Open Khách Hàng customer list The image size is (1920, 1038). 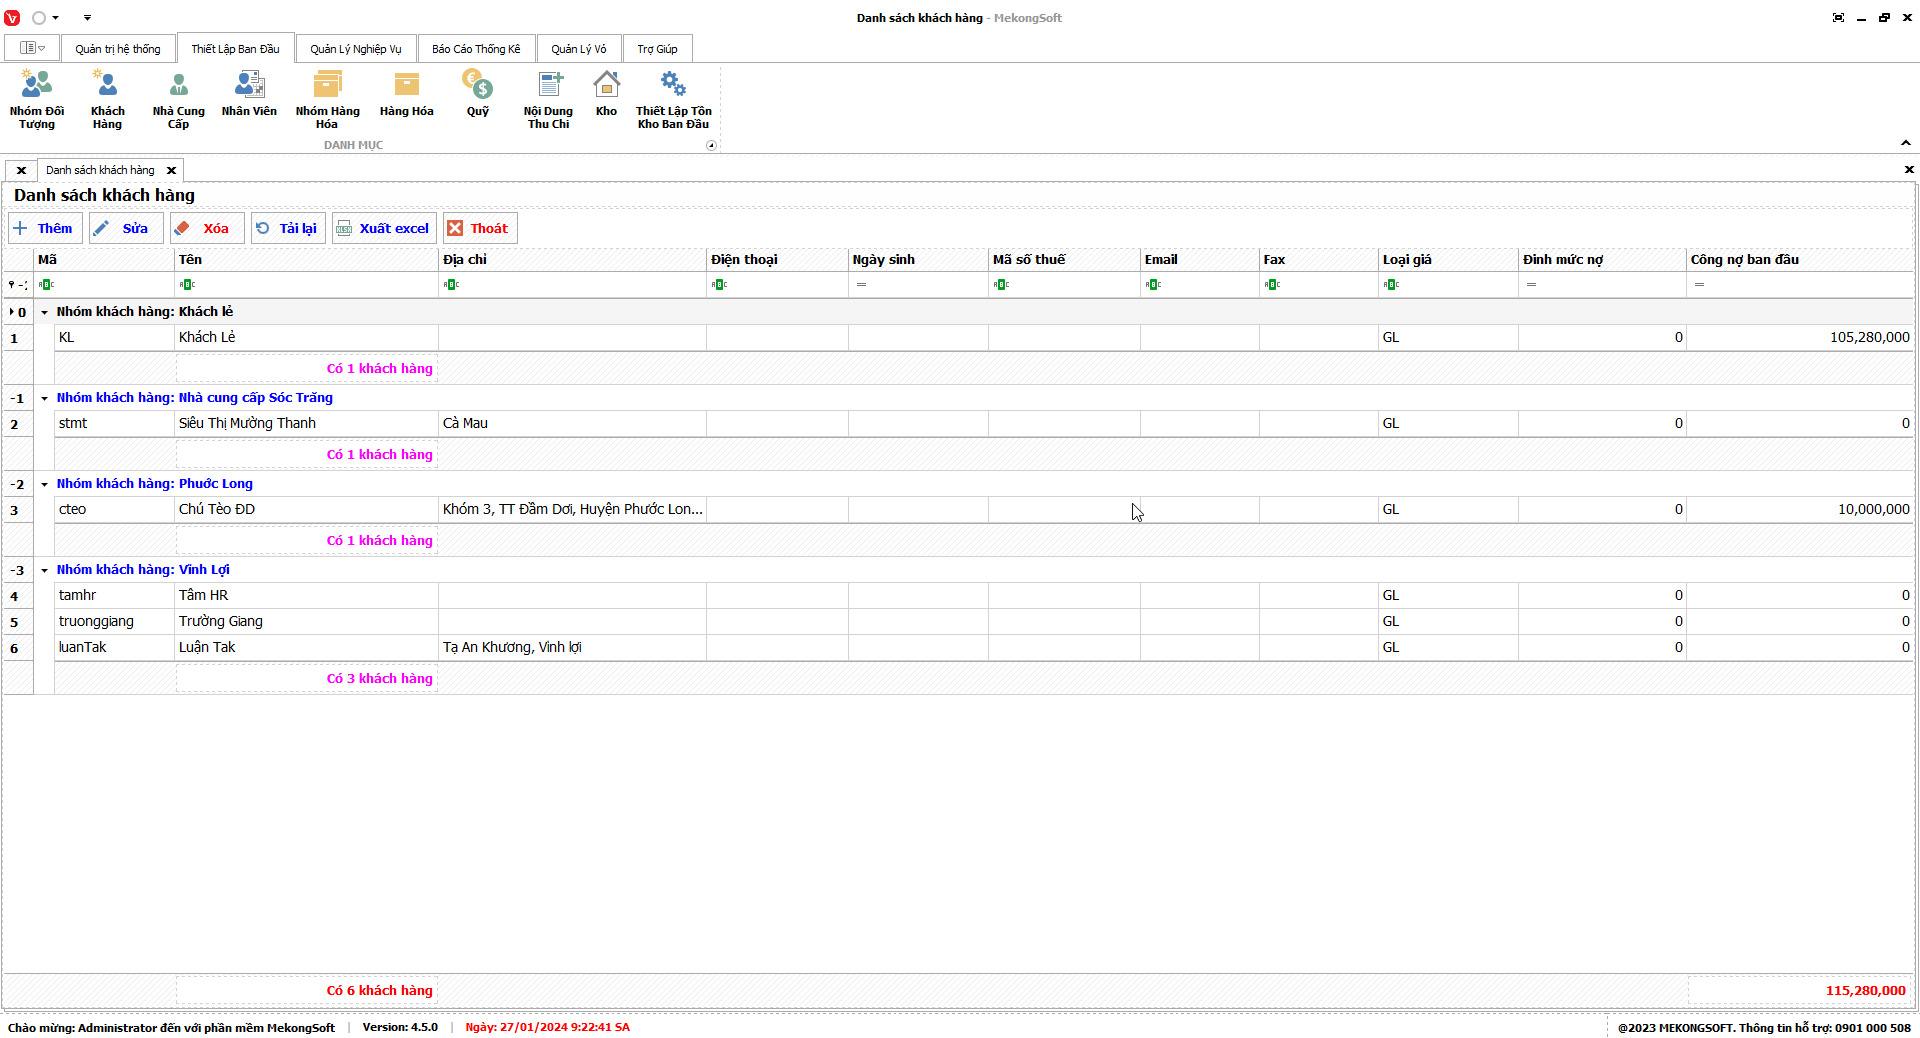click(107, 100)
